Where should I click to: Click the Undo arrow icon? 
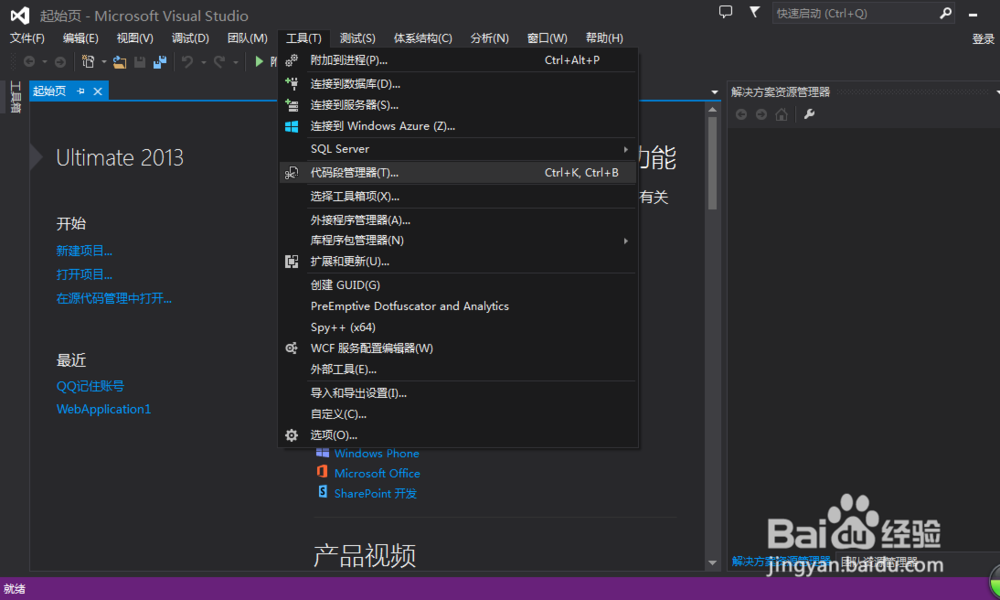click(187, 62)
